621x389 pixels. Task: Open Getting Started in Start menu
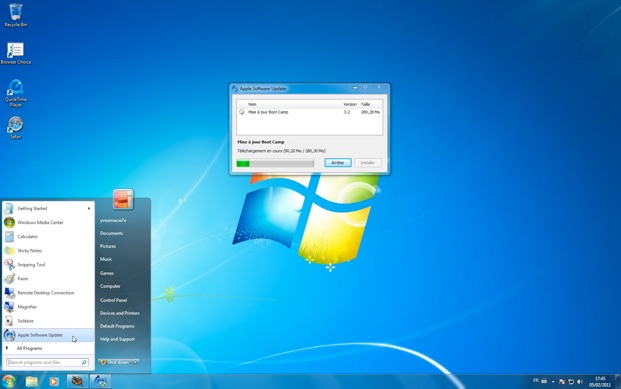(x=48, y=208)
